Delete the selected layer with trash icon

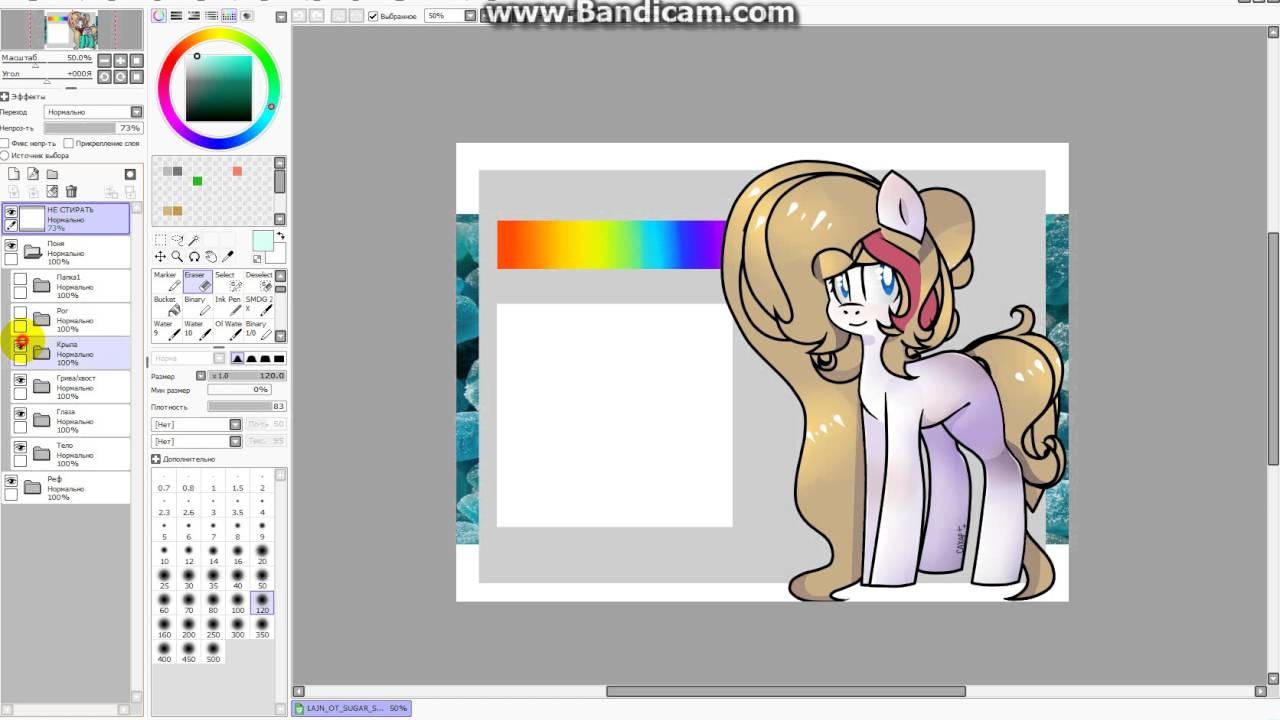71,191
